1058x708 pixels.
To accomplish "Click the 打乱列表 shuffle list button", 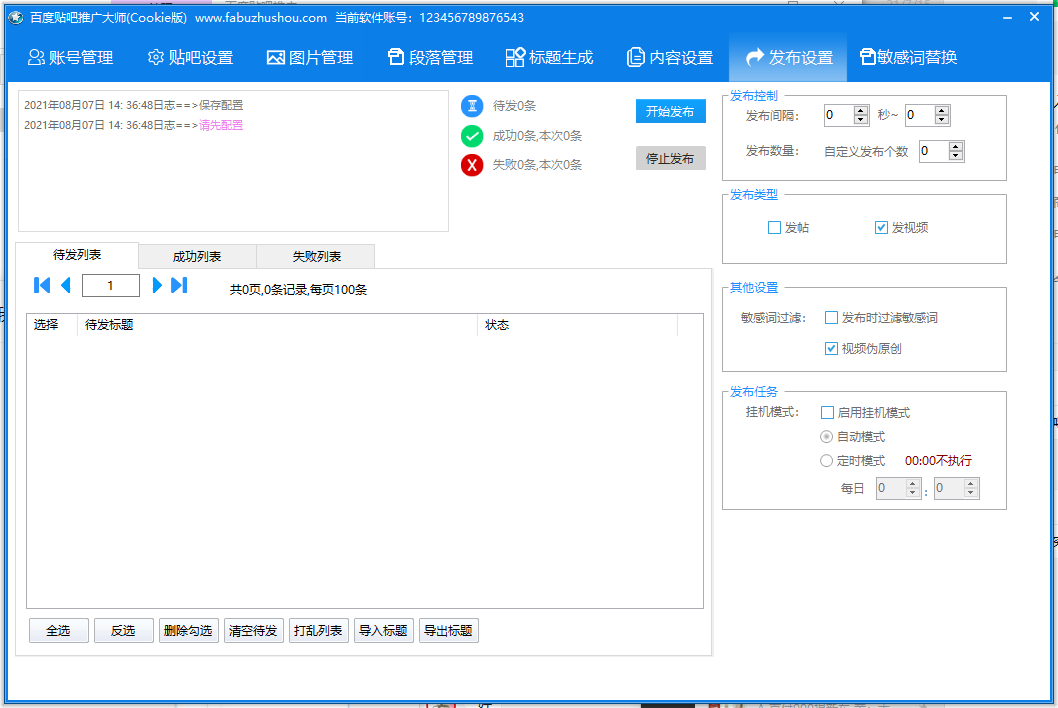I will [318, 630].
